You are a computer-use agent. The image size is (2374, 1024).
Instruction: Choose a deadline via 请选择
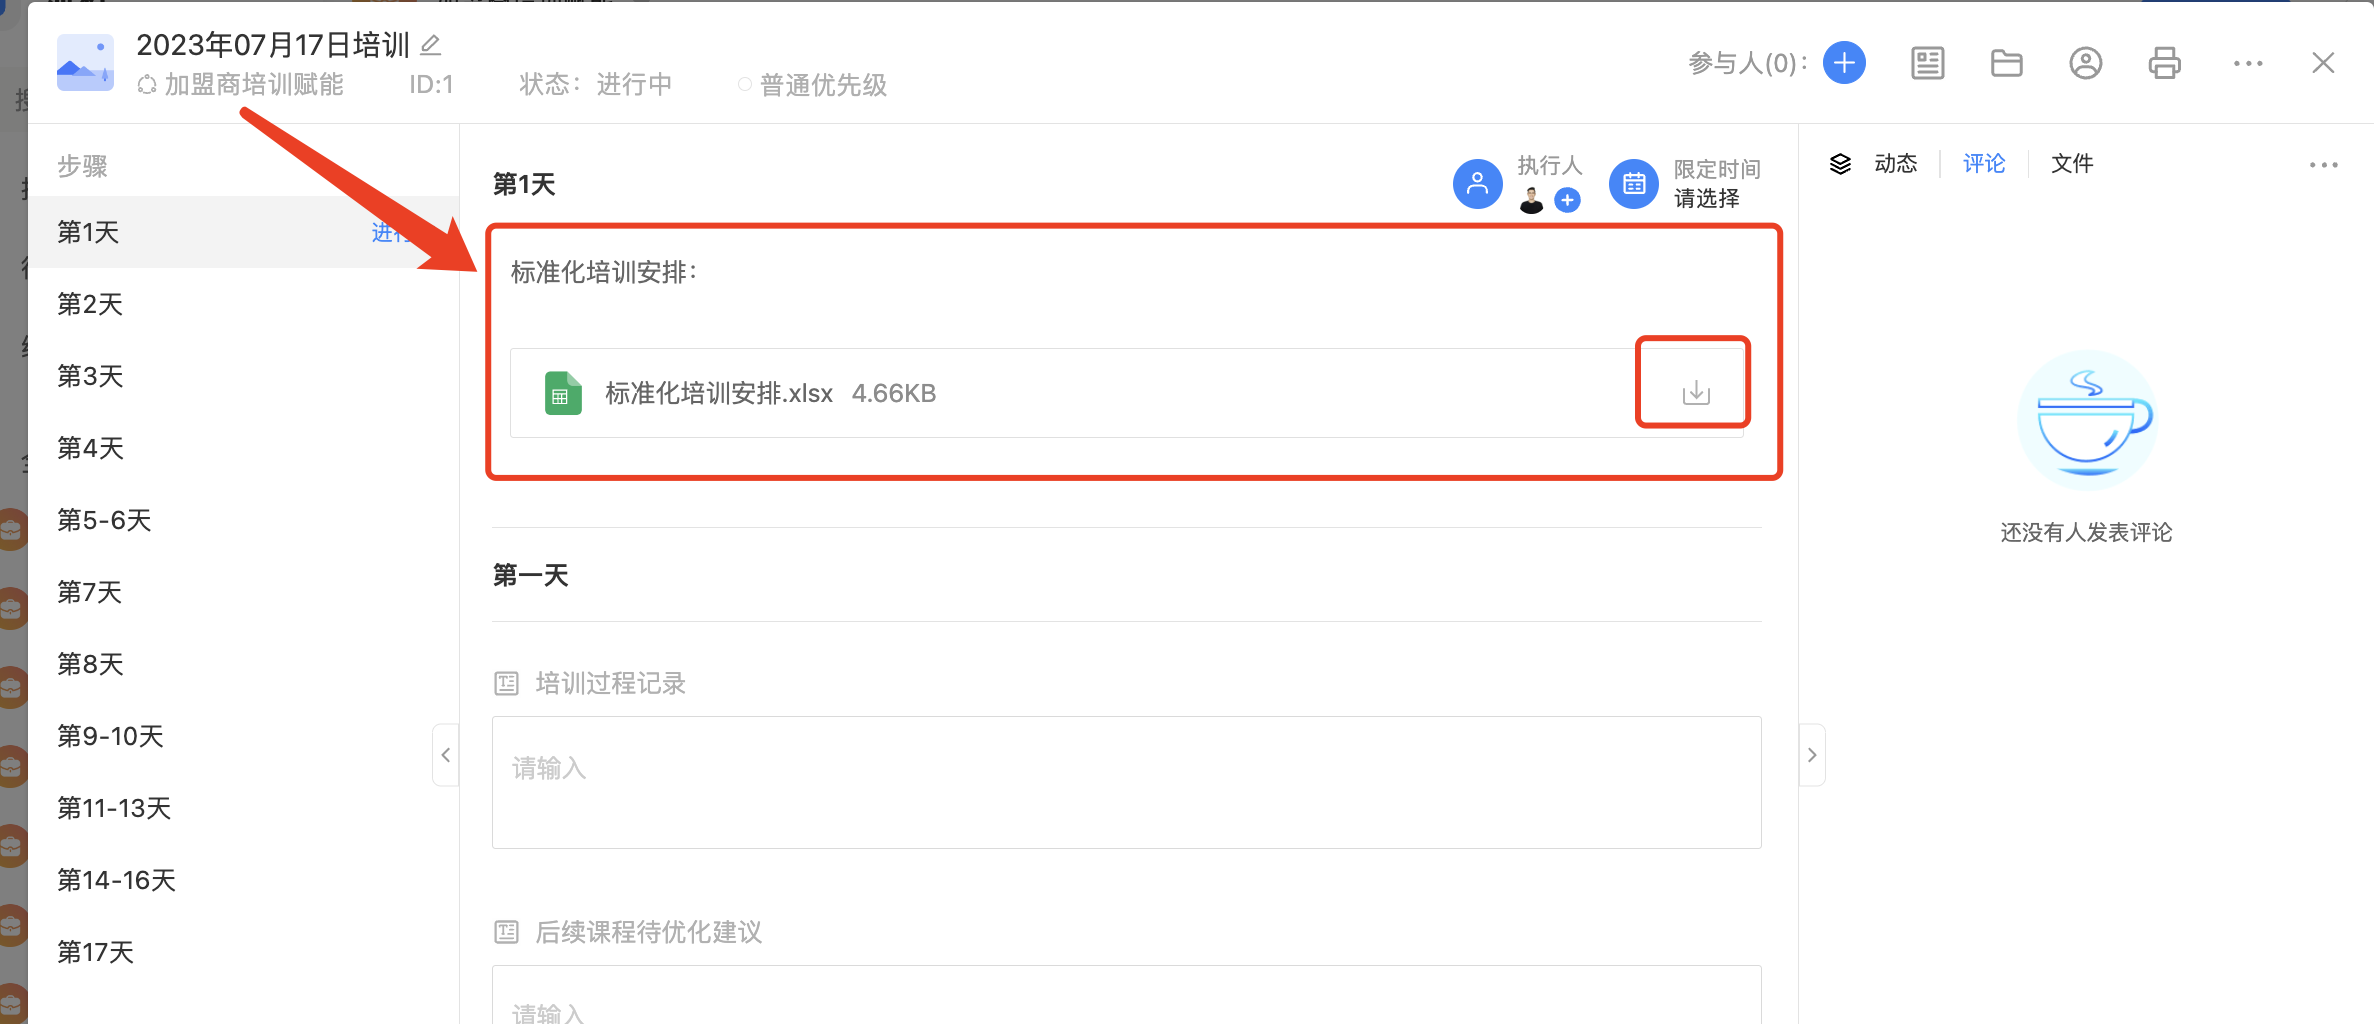[1706, 199]
